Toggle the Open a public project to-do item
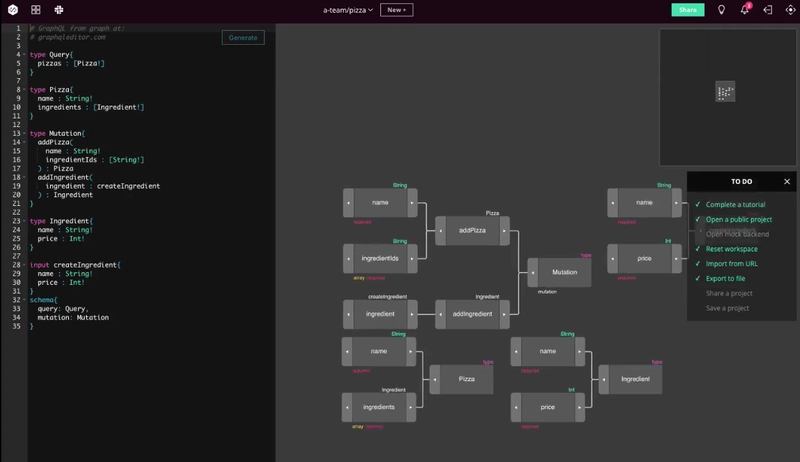Screen dimensions: 800x462 pos(733,219)
